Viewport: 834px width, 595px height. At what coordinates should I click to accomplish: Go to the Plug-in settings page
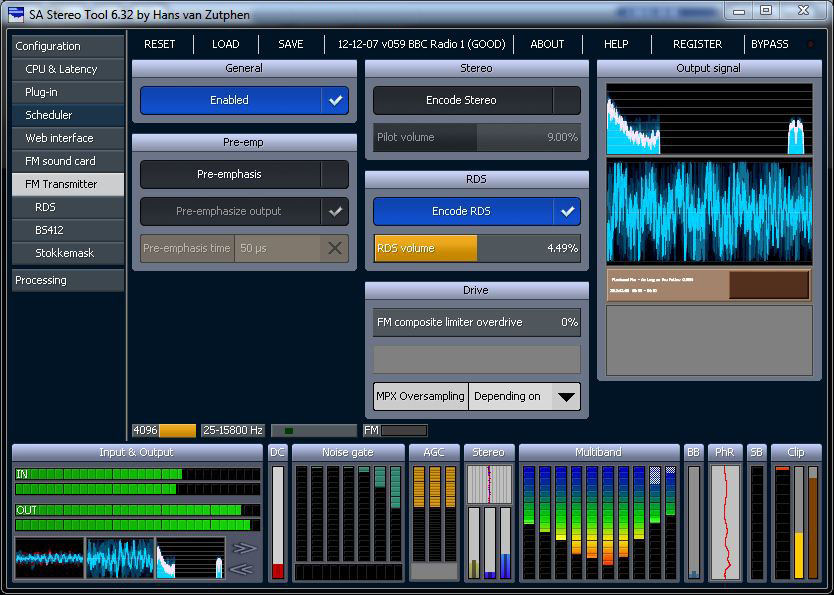coord(68,92)
